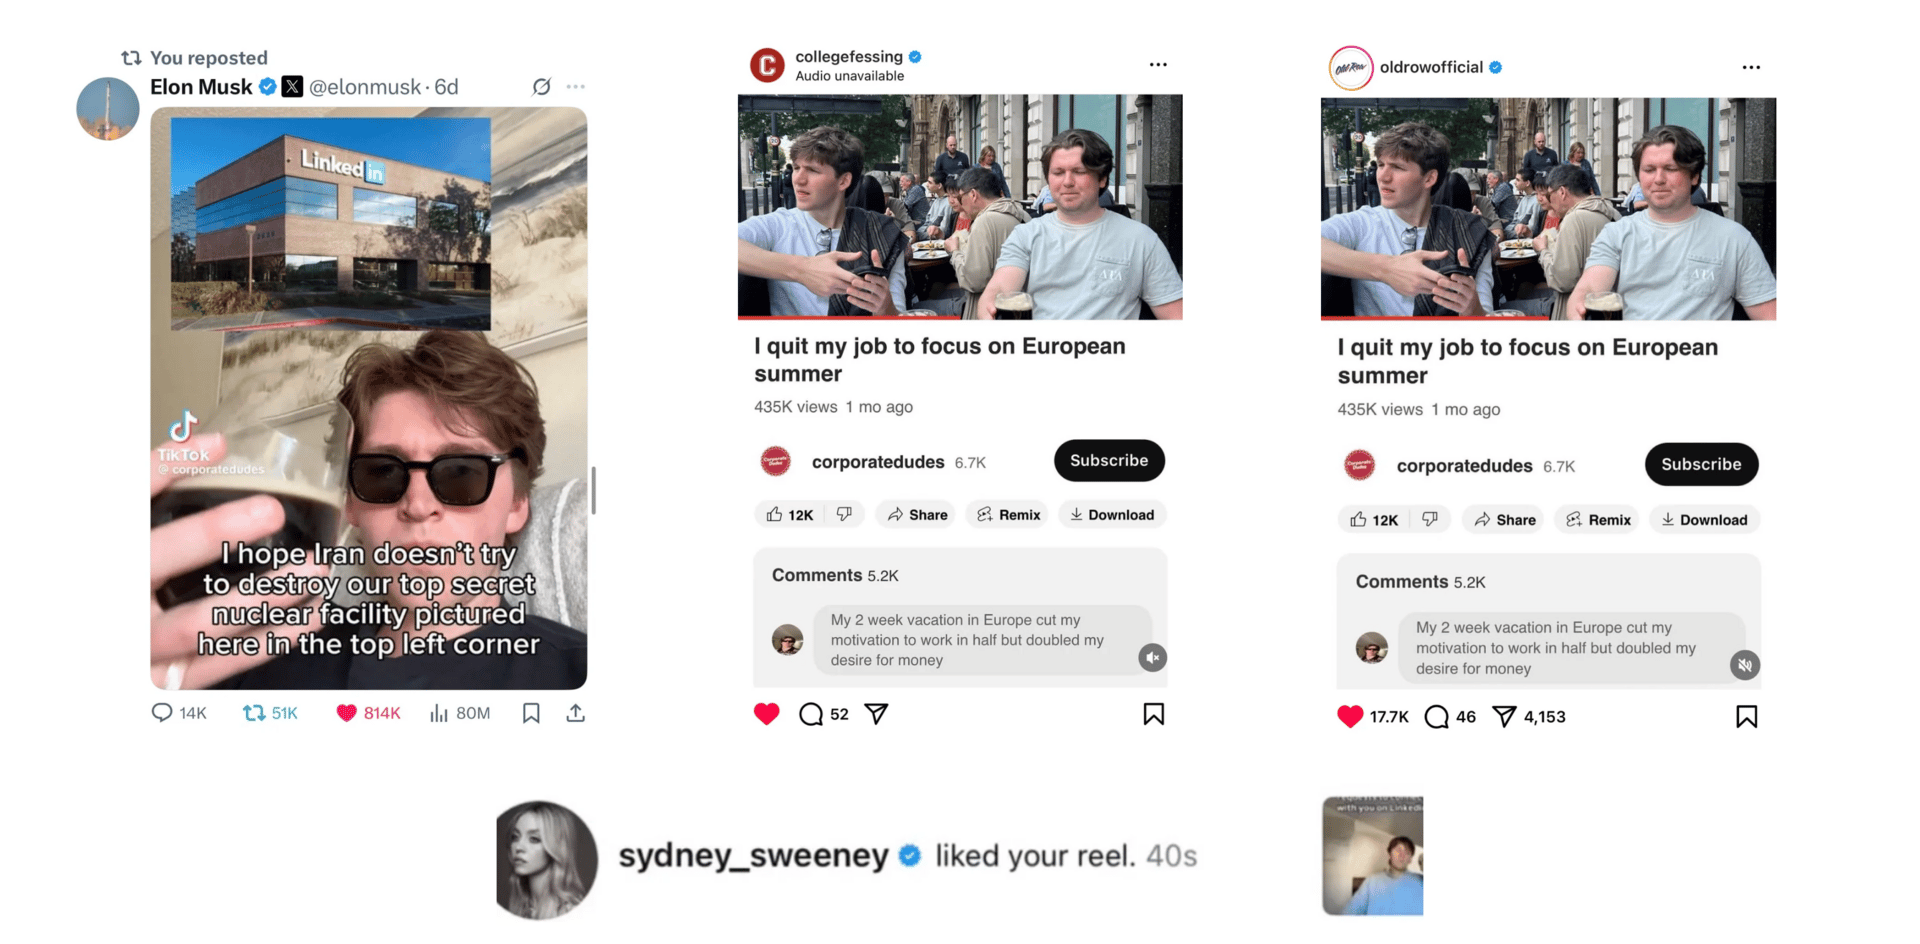Click the repost icon showing 51K
The height and width of the screenshot is (944, 1920).
tap(254, 713)
